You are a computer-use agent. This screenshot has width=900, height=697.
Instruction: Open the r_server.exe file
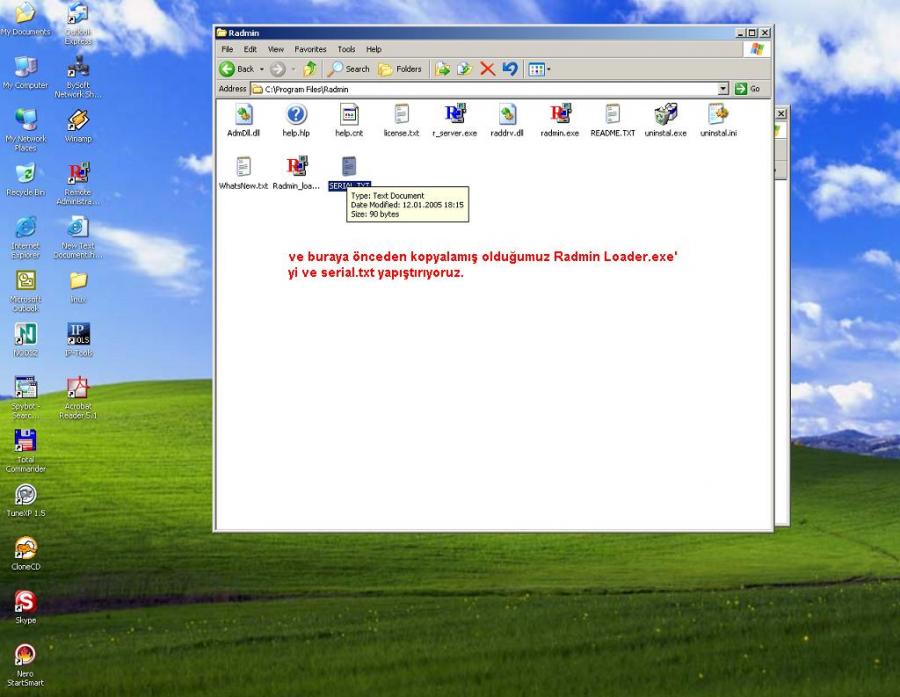click(455, 115)
